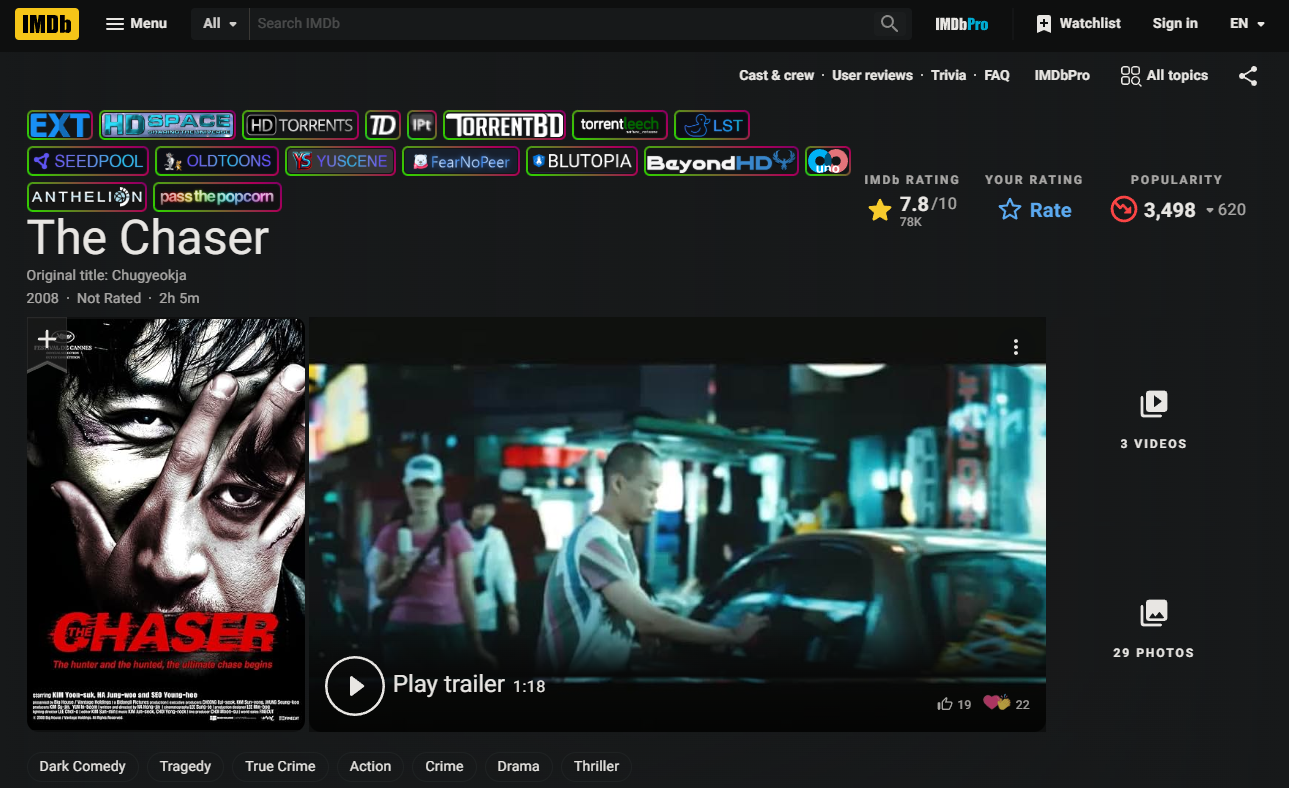
Task: Expand the All search category dropdown
Action: click(x=220, y=23)
